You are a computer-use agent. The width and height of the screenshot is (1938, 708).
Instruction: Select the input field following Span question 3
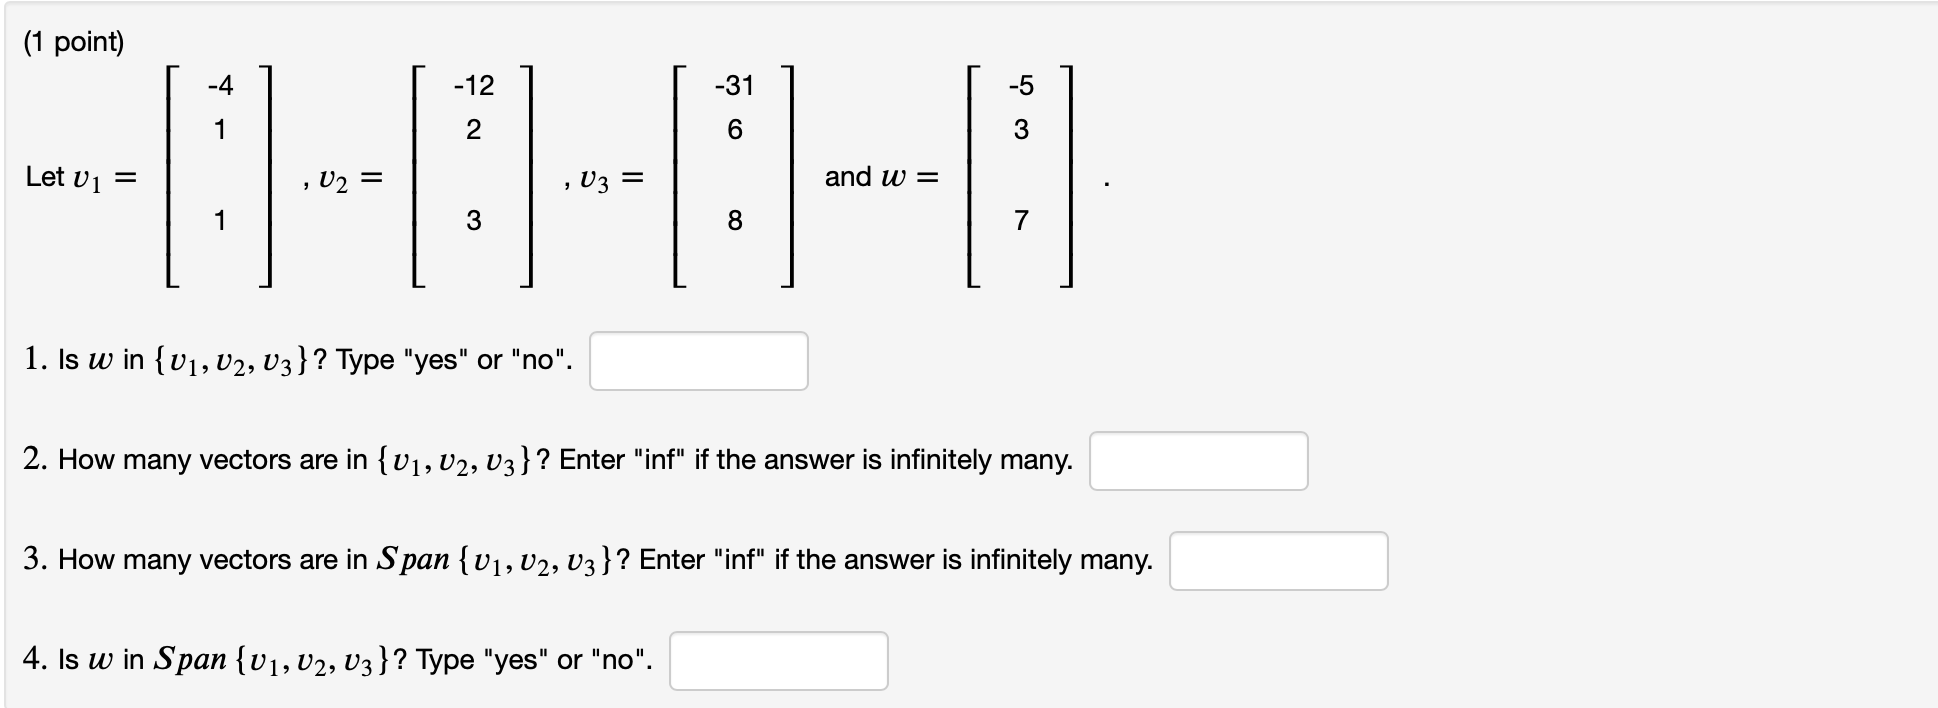click(x=1279, y=561)
